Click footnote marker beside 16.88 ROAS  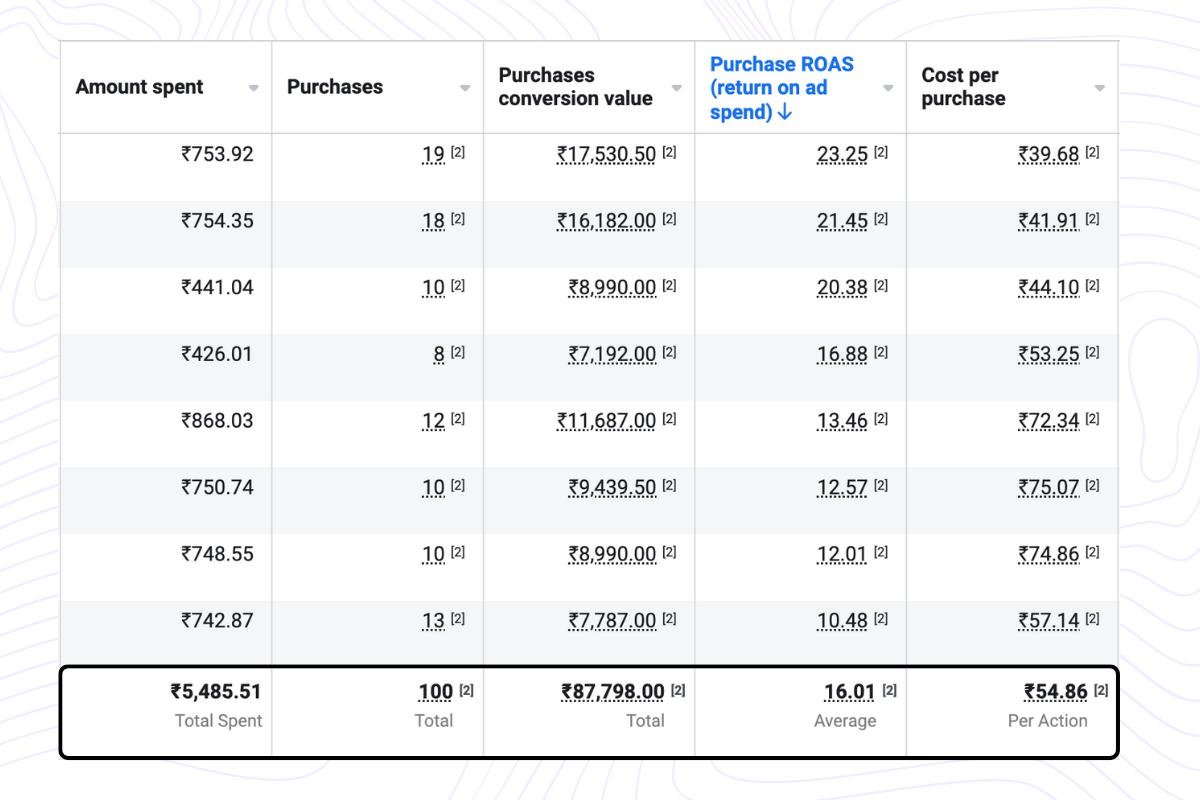pos(881,353)
